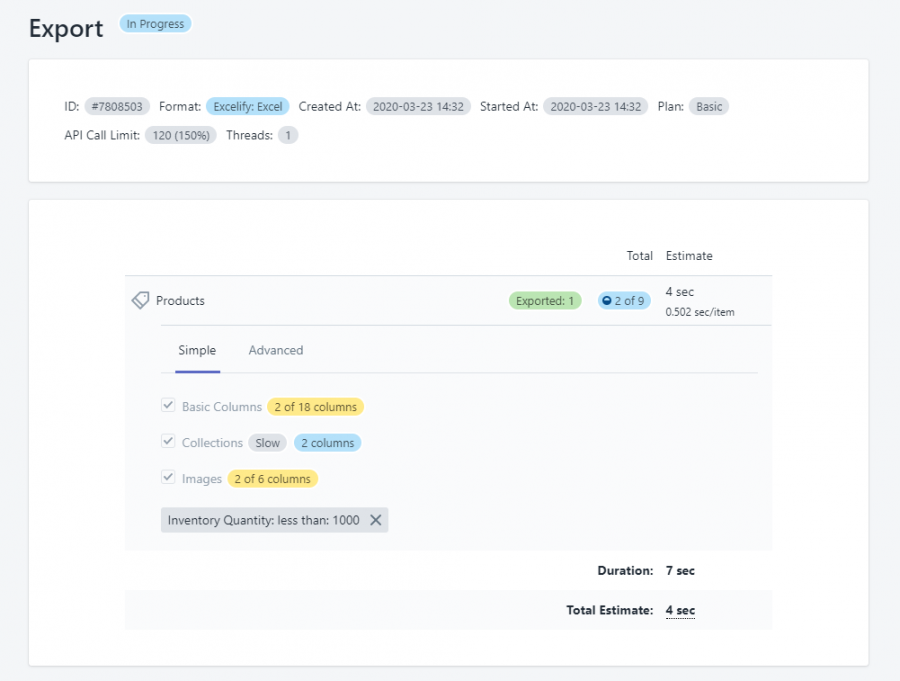This screenshot has height=681, width=900.
Task: Click the Slow badge next to Collections
Action: [267, 442]
